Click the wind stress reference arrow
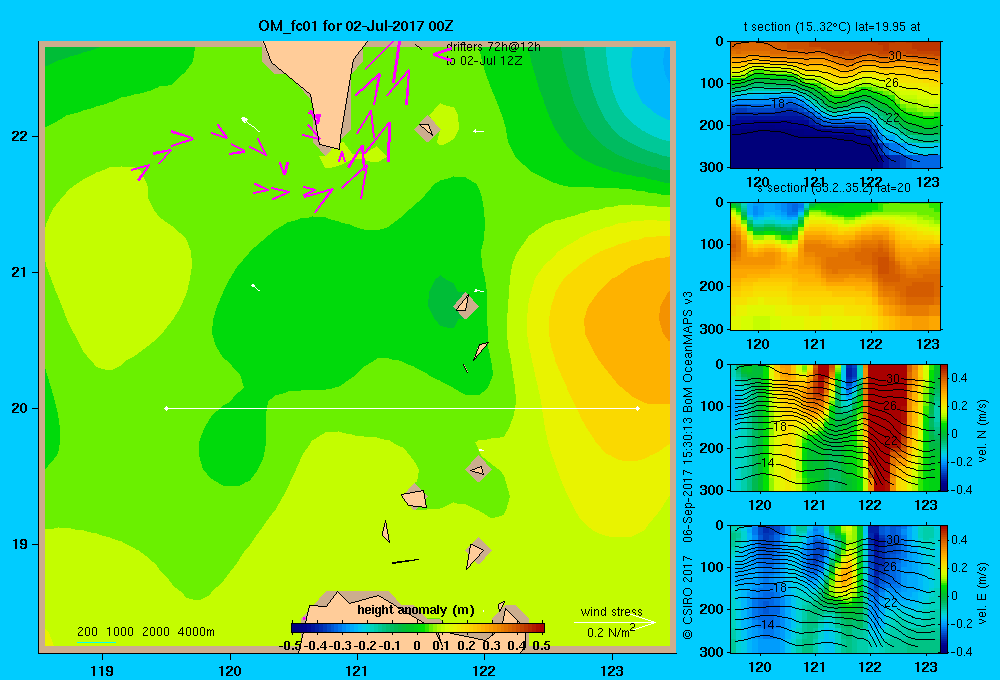This screenshot has height=680, width=1000. click(x=615, y=622)
